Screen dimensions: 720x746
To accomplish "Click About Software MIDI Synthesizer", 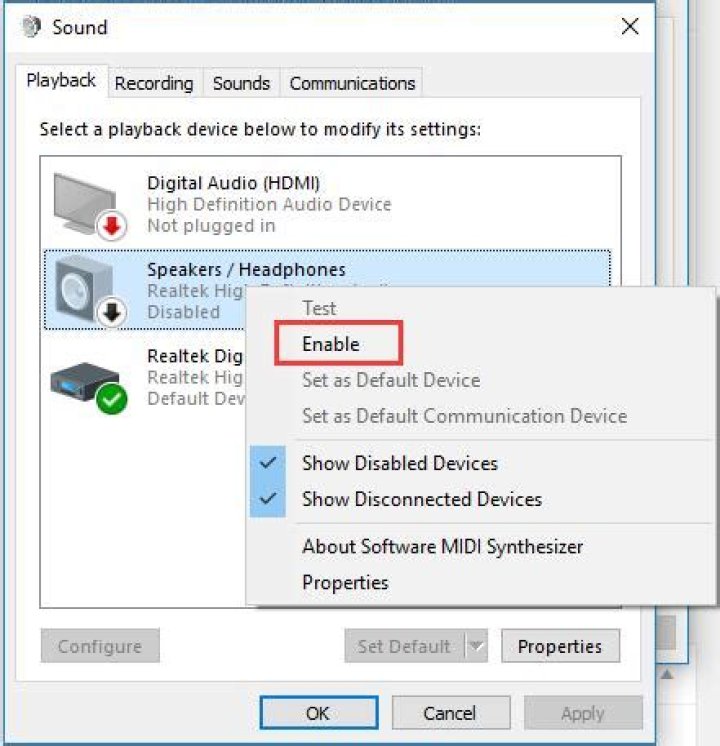I will tap(442, 546).
